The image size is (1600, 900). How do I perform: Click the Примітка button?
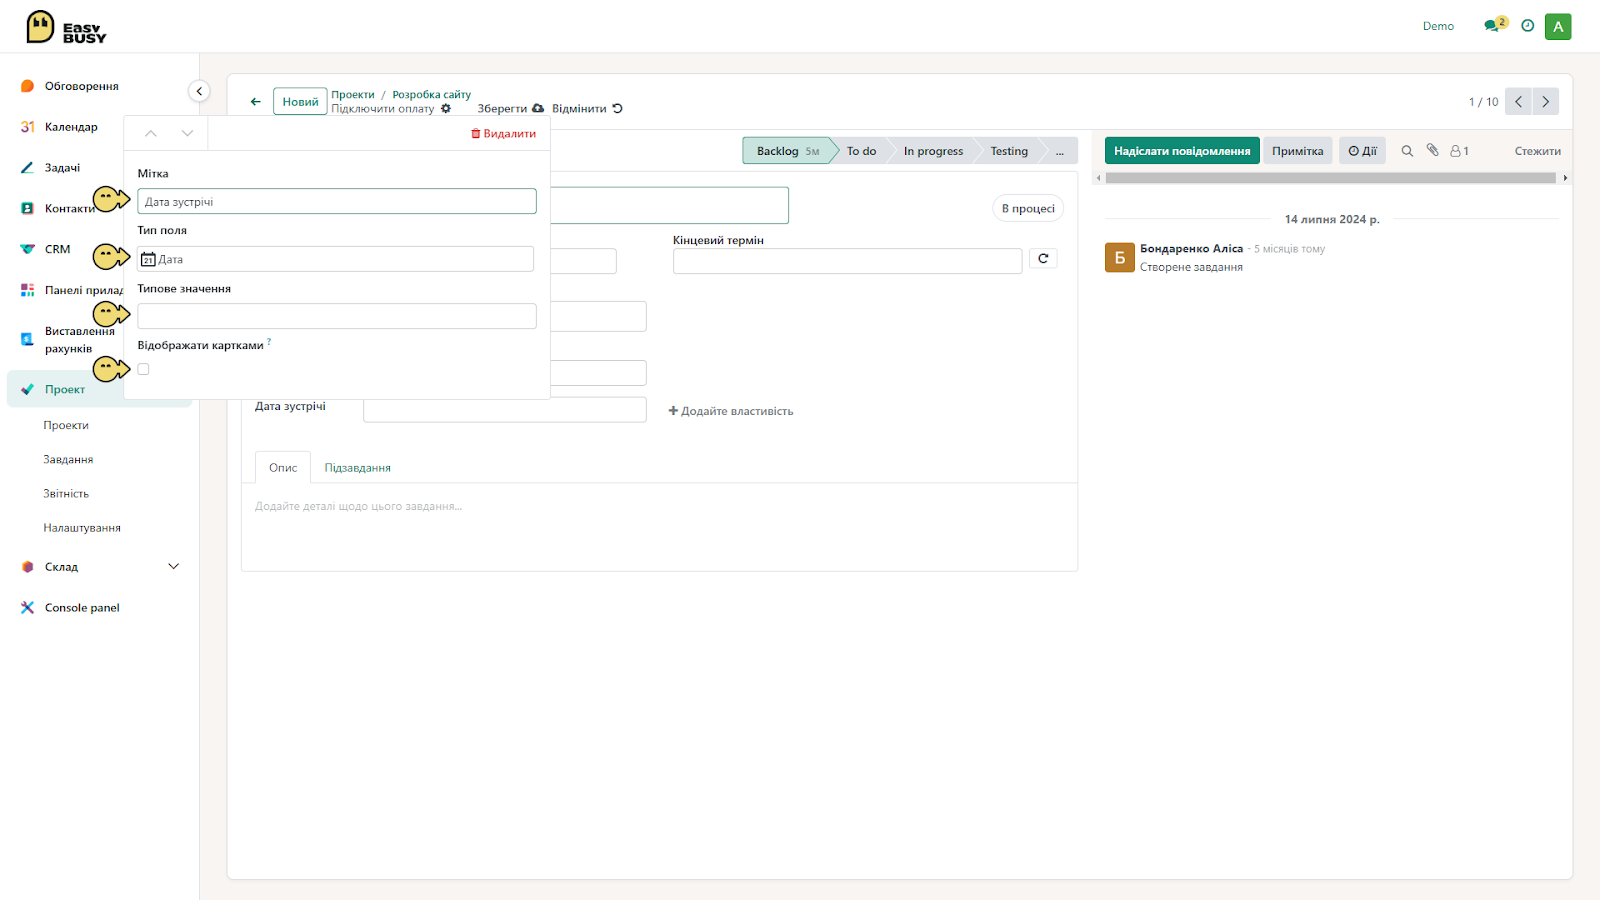tap(1297, 151)
